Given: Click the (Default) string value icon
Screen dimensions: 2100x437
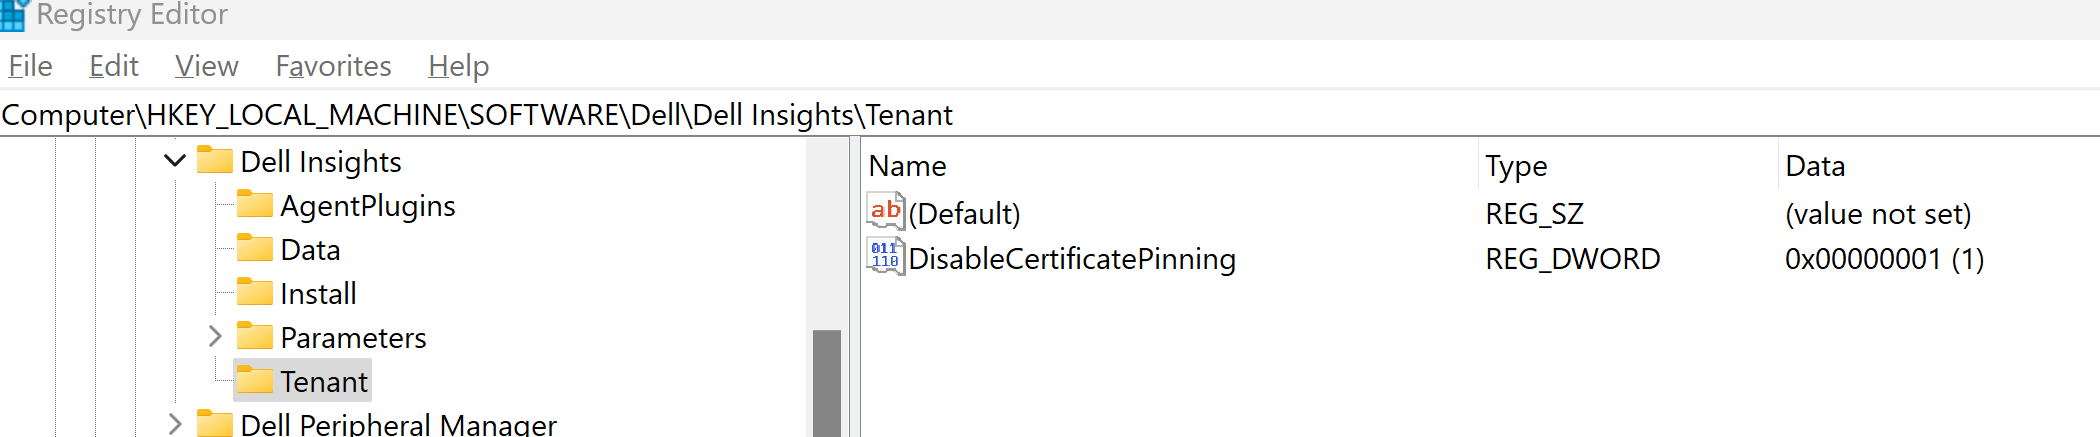Looking at the screenshot, I should point(885,212).
